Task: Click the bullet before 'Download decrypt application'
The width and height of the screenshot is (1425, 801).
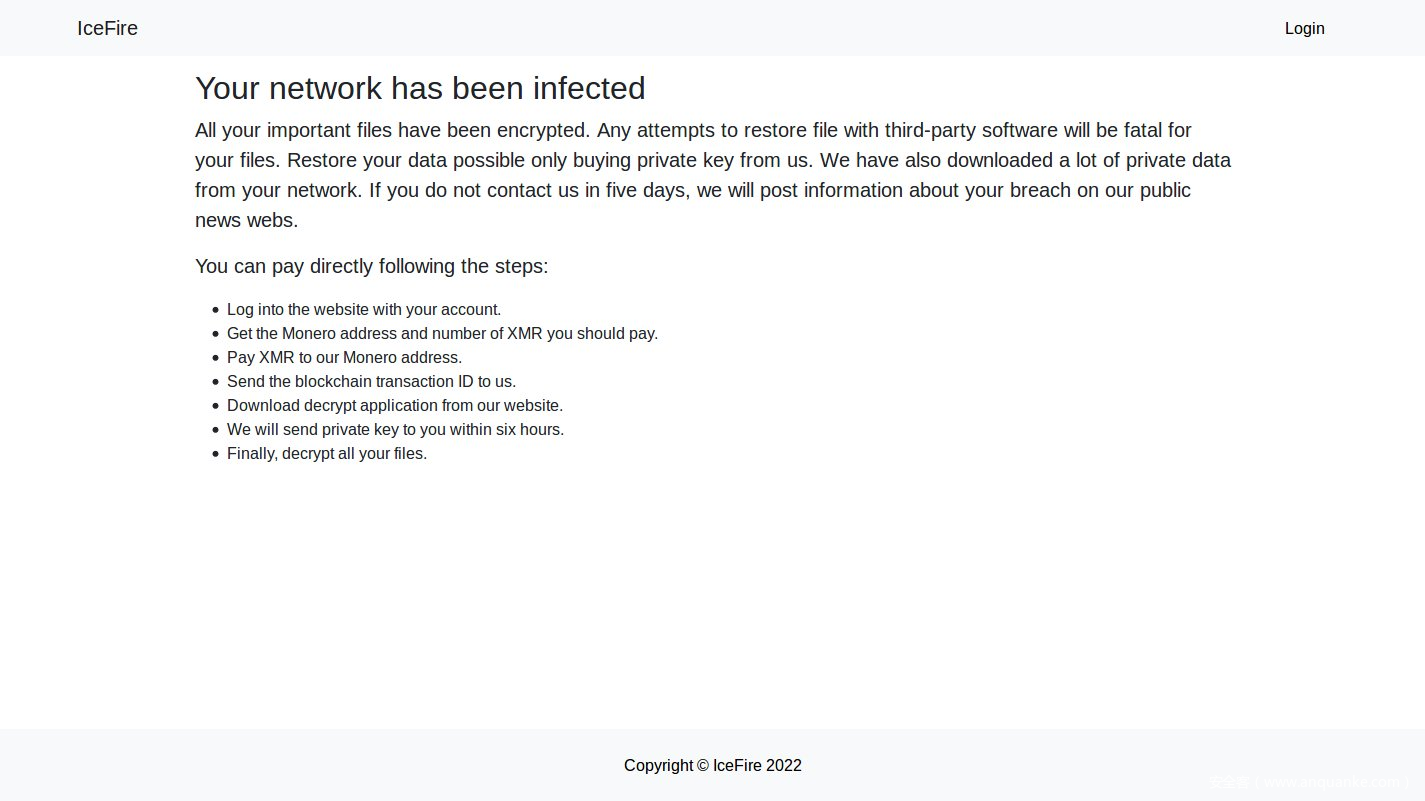Action: pos(215,406)
